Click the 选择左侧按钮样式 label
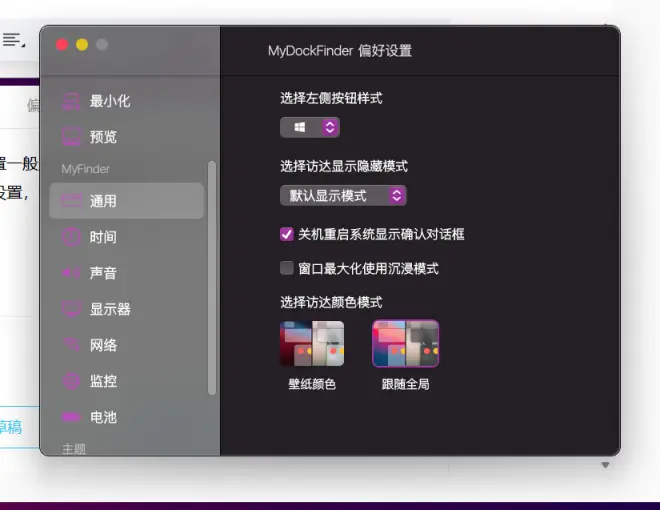Screen dimensions: 660x510 click(x=331, y=98)
